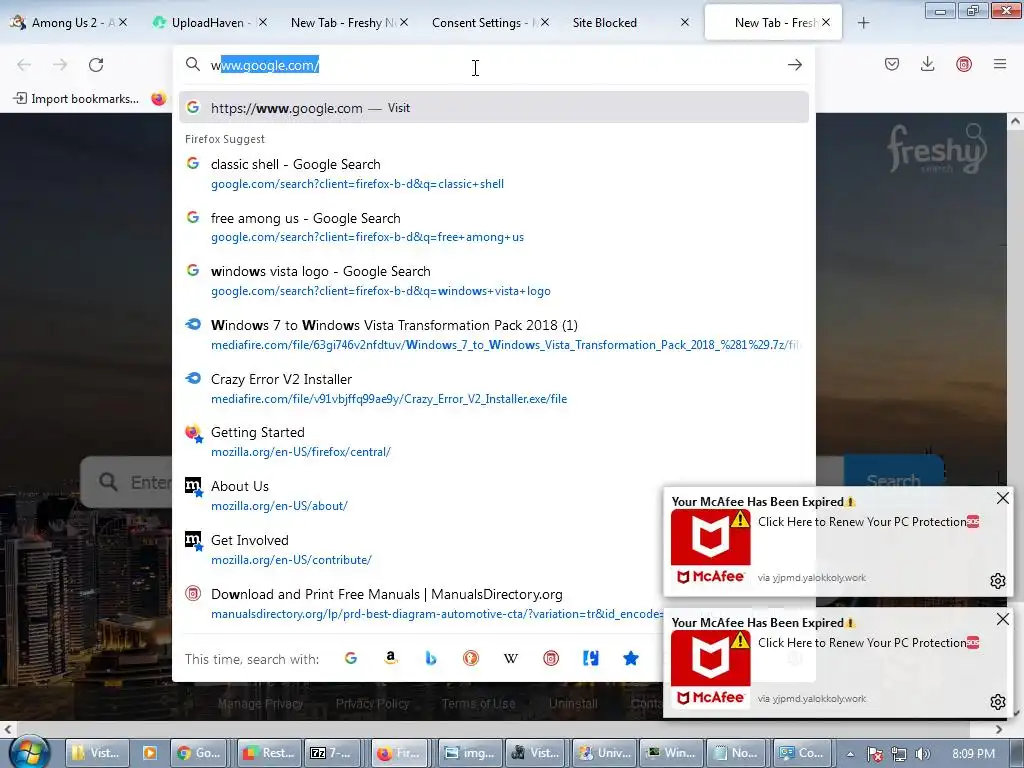This screenshot has width=1024, height=768.
Task: Click the Action Center flag icon
Action: 875,754
